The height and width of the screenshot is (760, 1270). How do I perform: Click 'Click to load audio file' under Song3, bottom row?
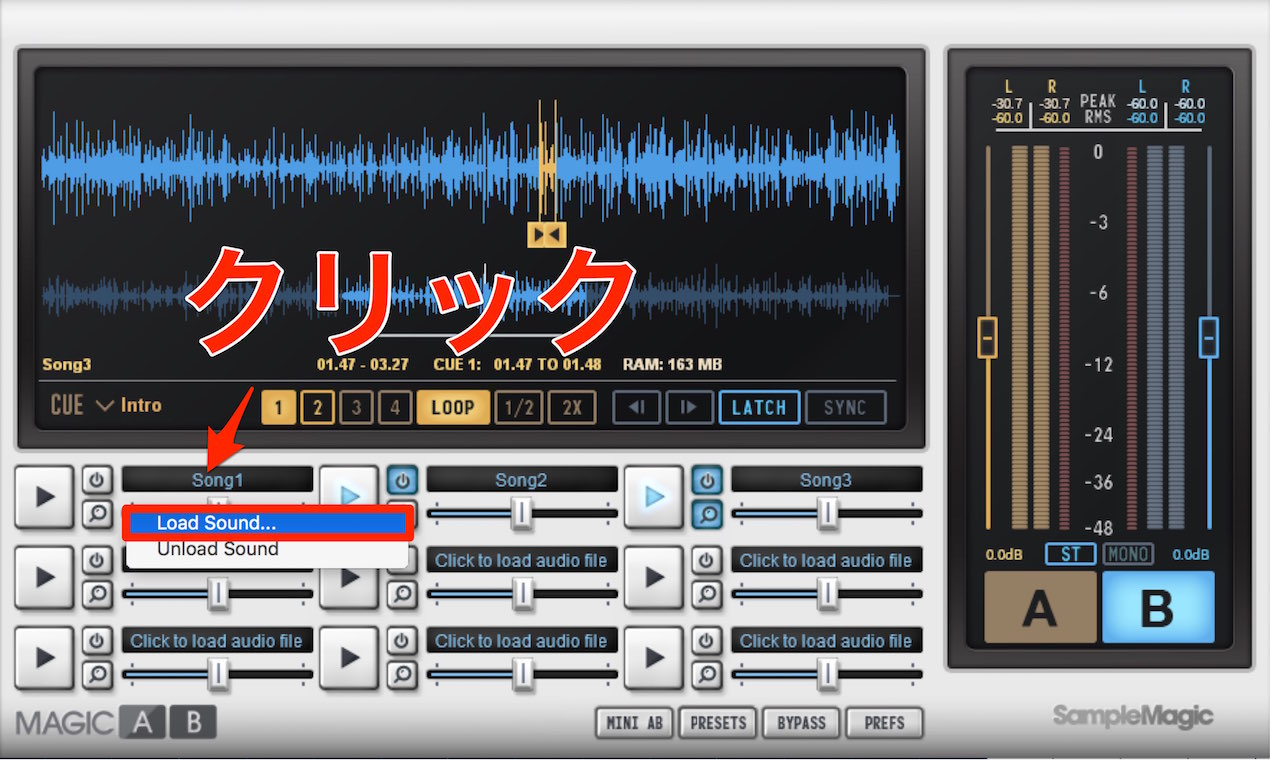(827, 641)
